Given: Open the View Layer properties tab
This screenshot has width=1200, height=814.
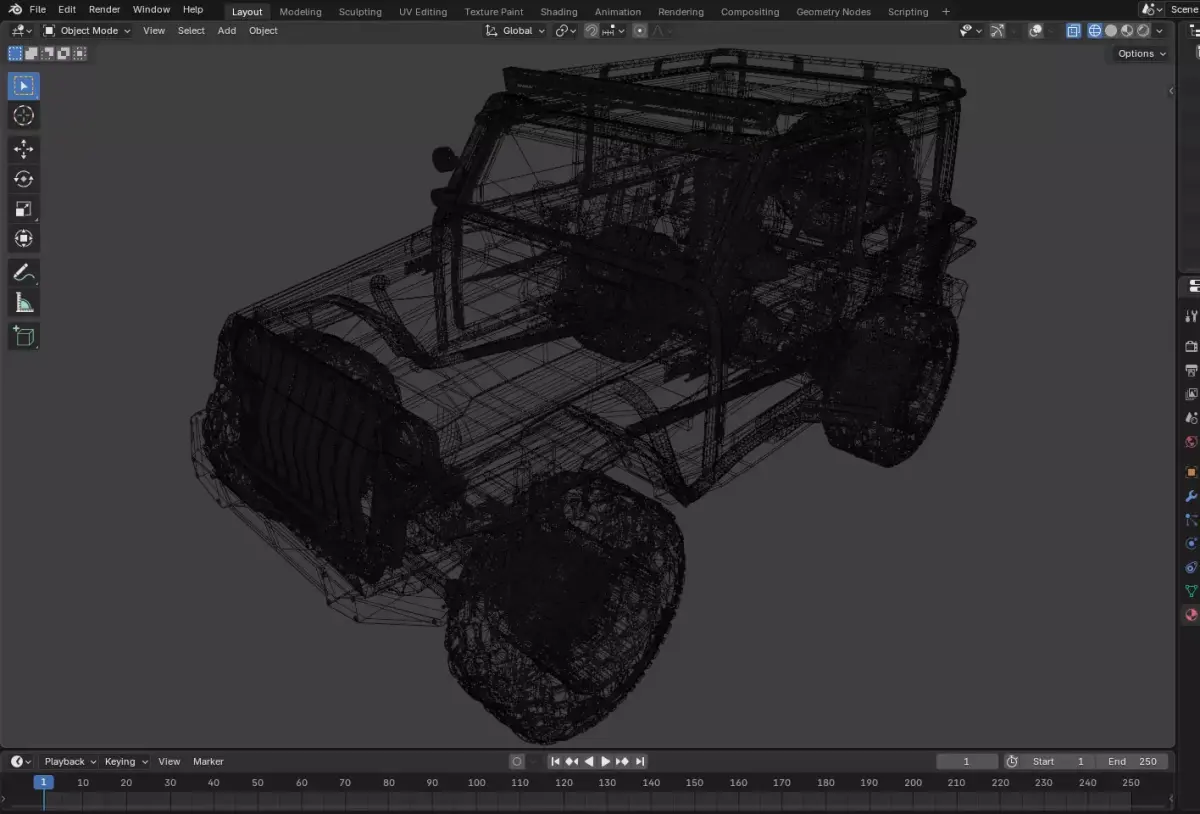Looking at the screenshot, I should coord(1190,394).
